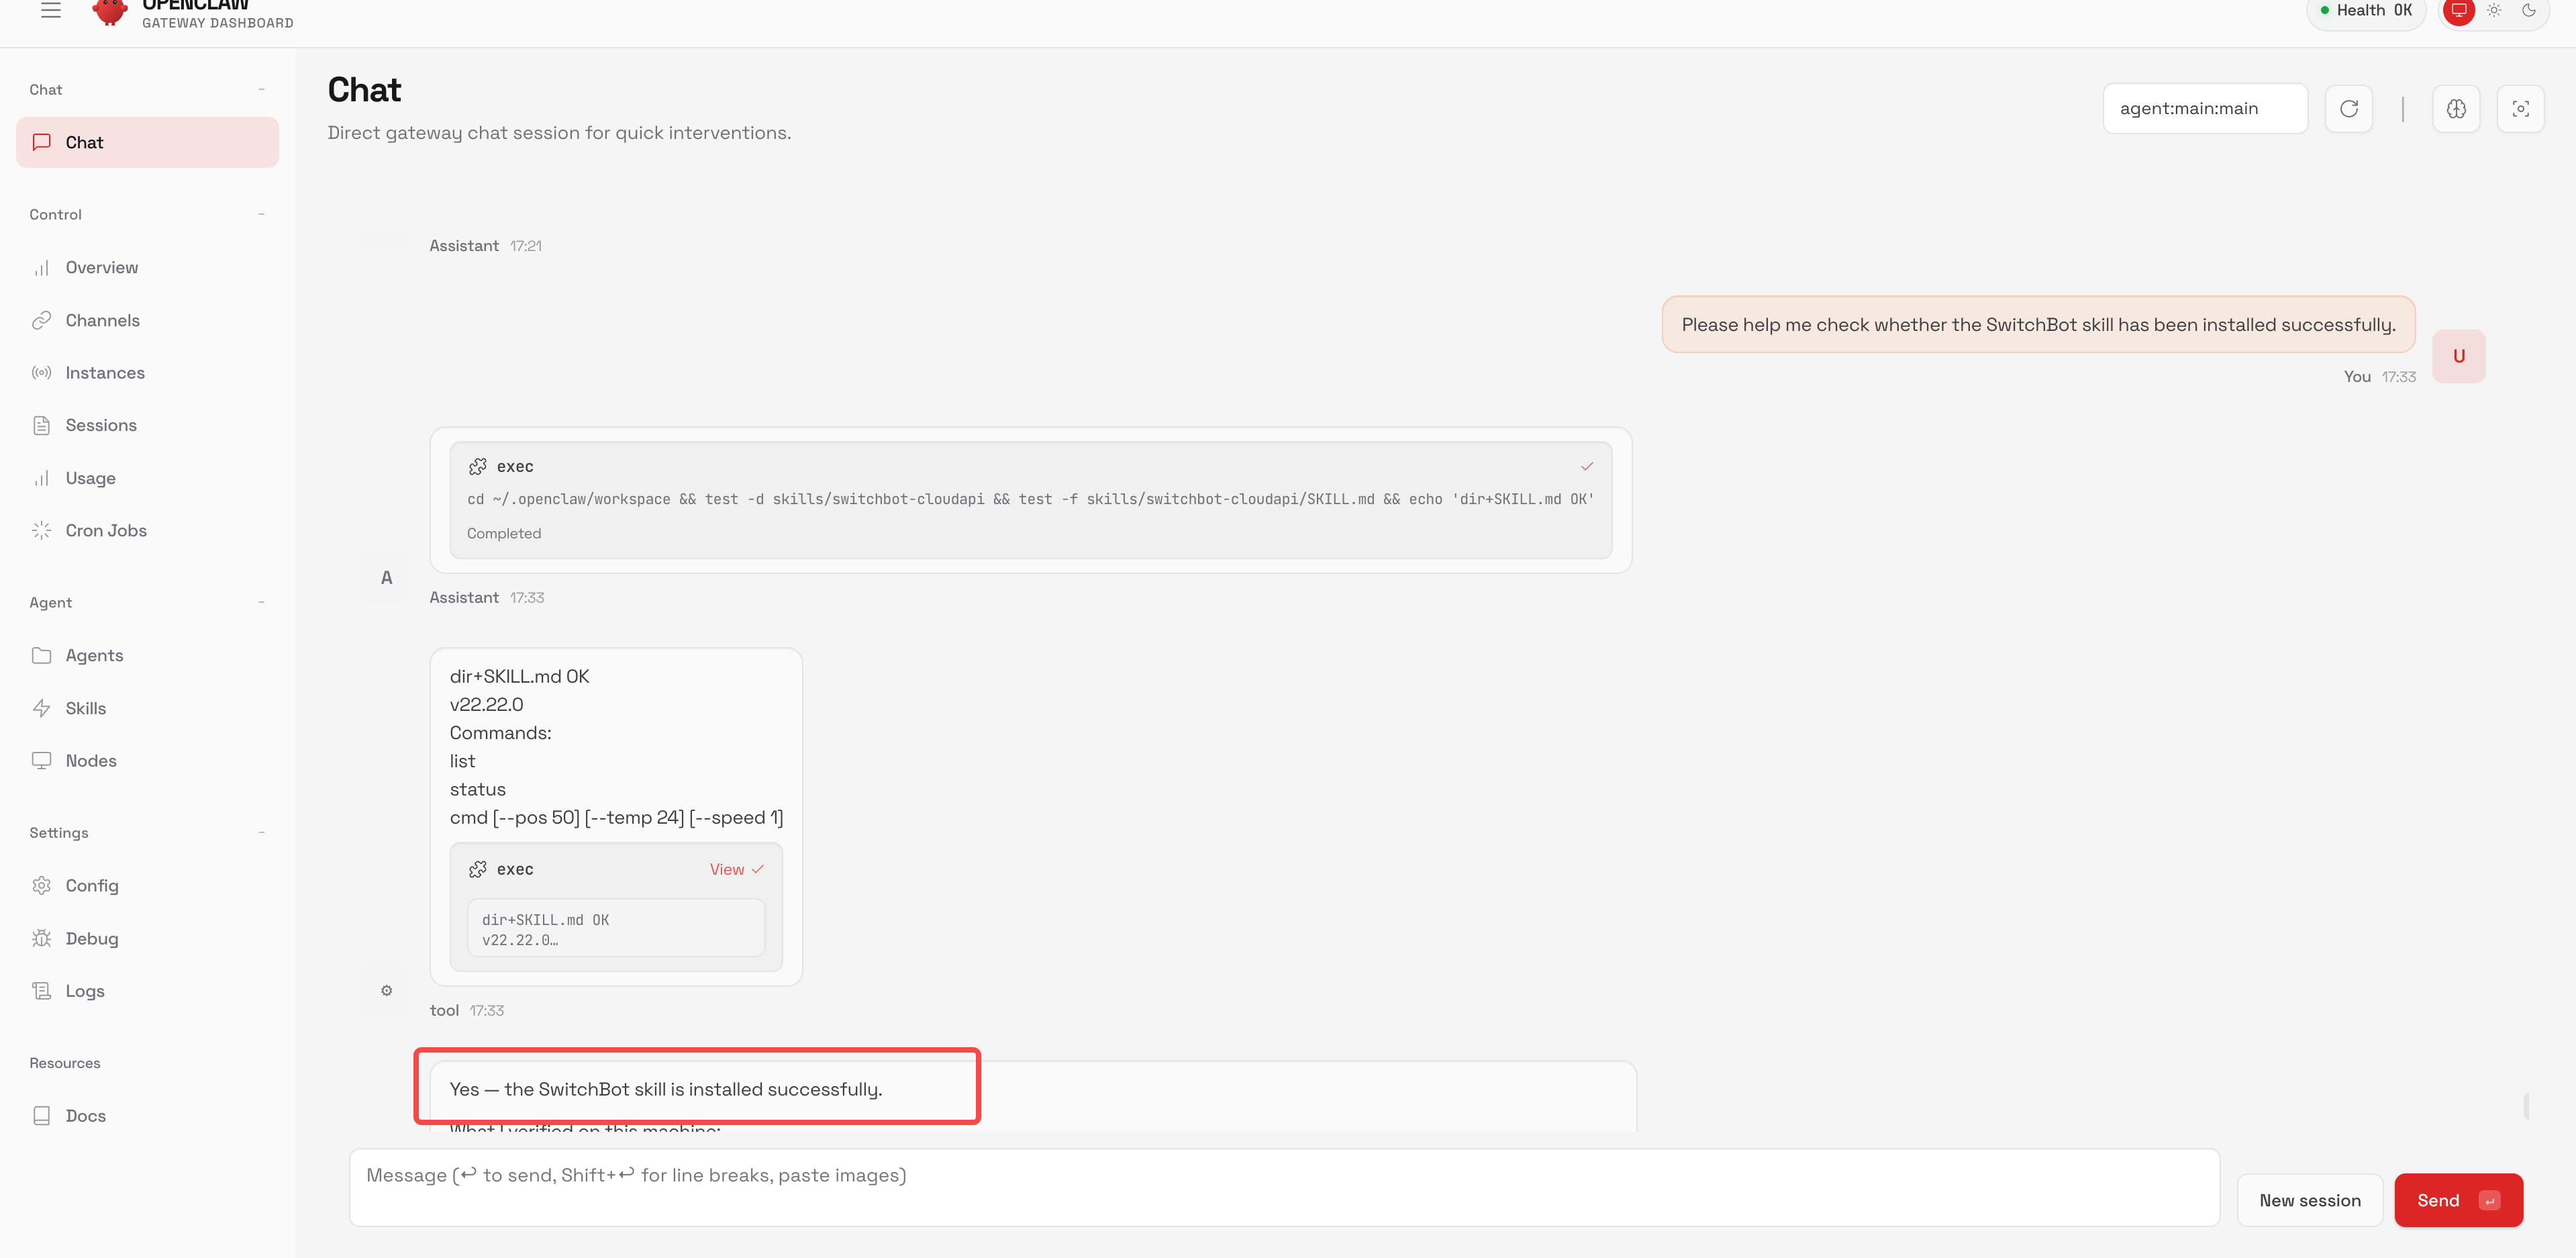Switch to dark theme moon icon
Screen dimensions: 2576x1258
(x=2529, y=11)
